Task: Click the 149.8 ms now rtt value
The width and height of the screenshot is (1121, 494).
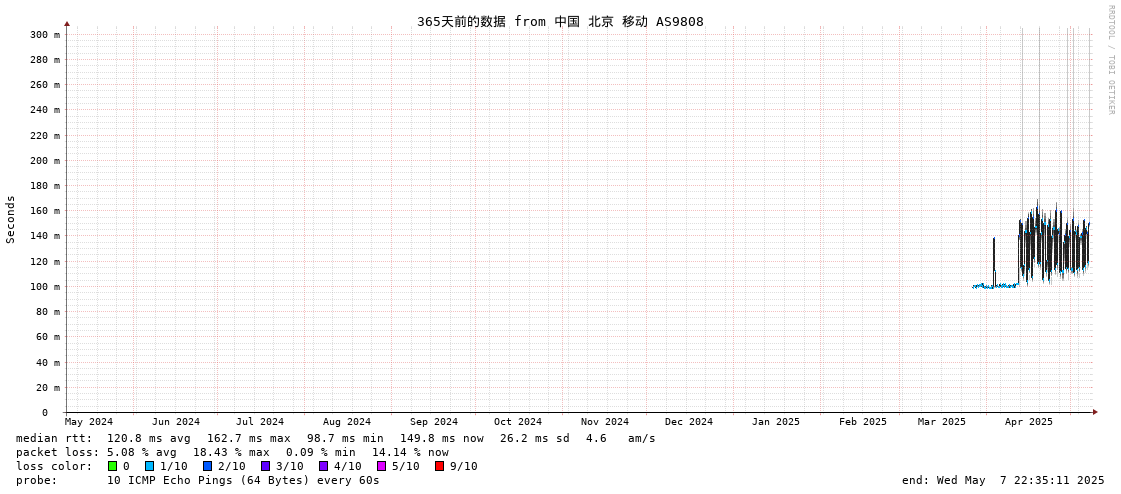Action: click(x=441, y=438)
